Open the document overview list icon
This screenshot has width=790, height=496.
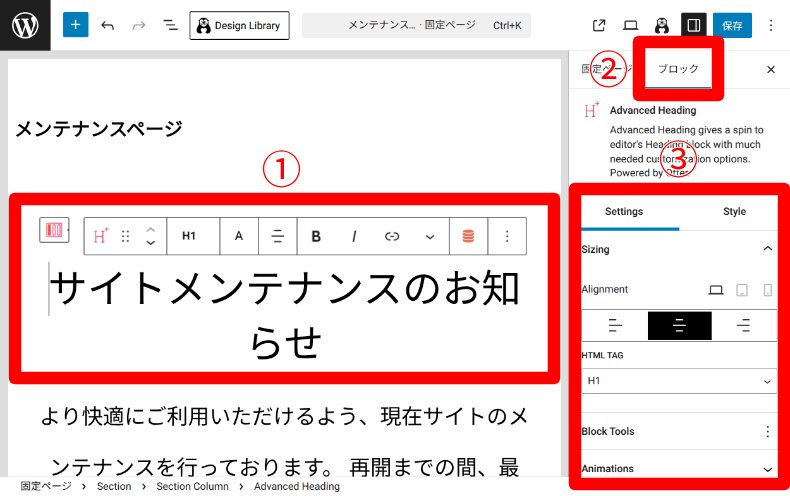170,25
